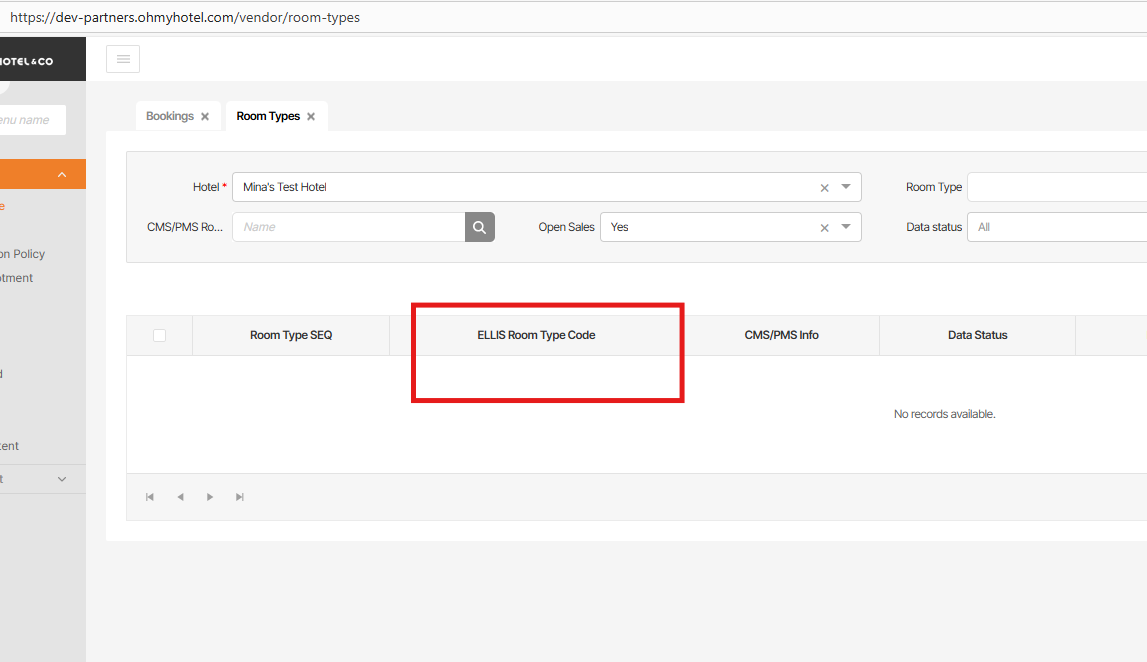Click the ELLIS Room Type Code column header
Screen dimensions: 1147x662
(x=536, y=335)
